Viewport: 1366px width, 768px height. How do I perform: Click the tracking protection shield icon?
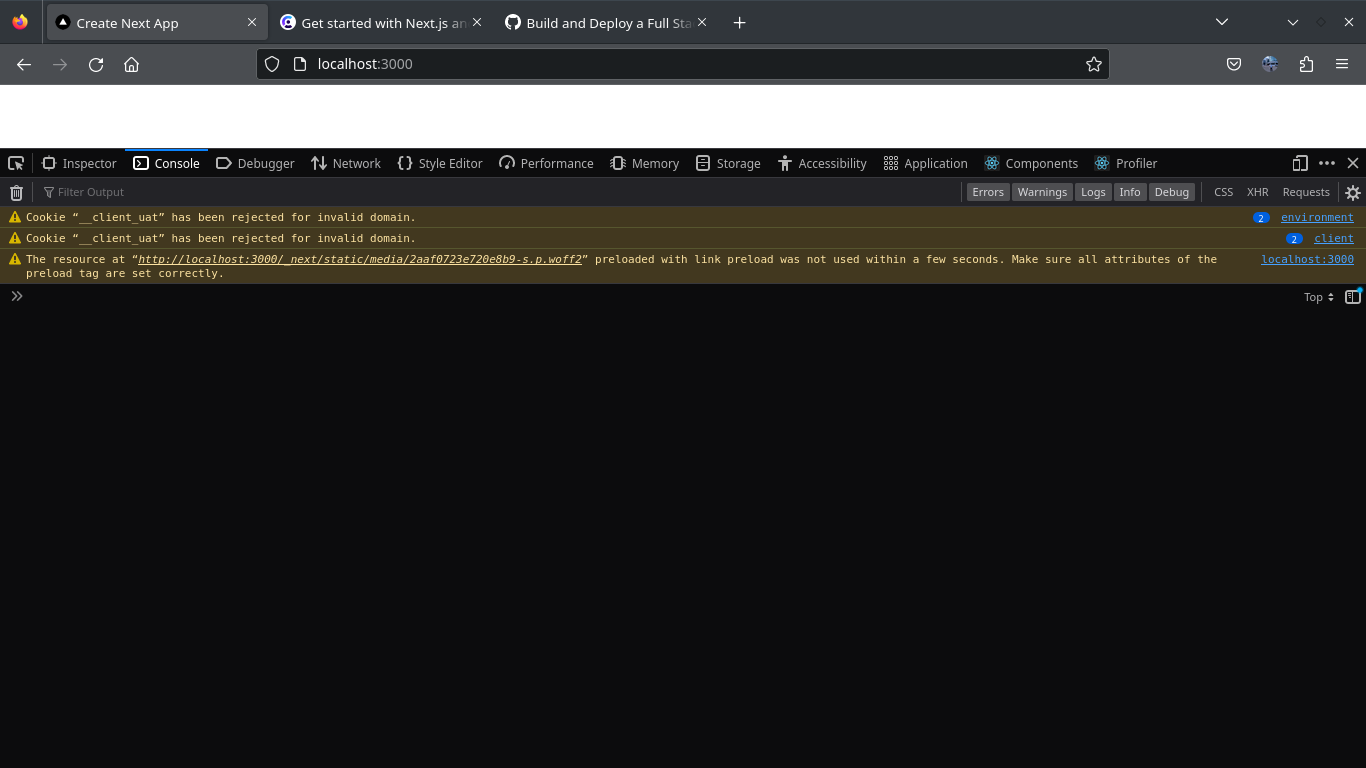(271, 63)
